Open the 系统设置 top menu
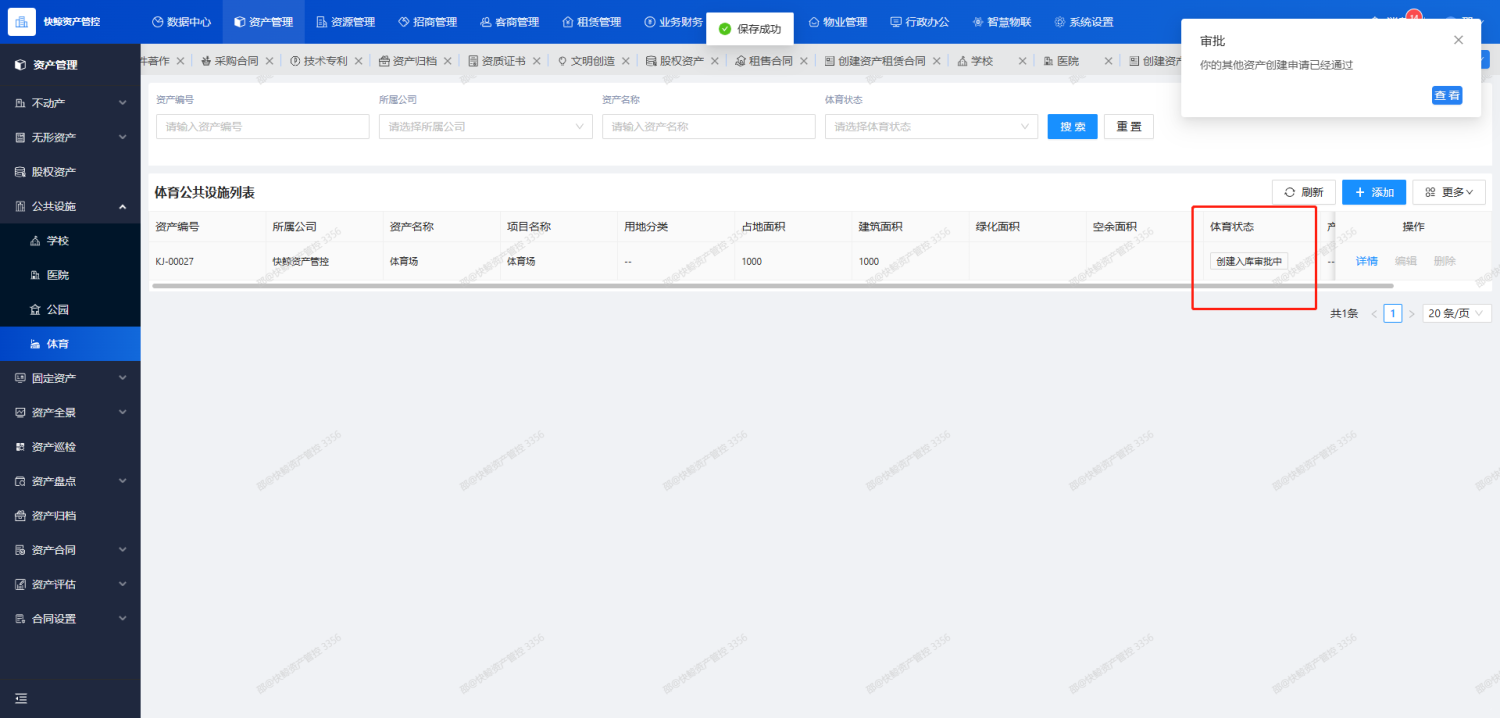This screenshot has height=718, width=1500. point(1083,22)
